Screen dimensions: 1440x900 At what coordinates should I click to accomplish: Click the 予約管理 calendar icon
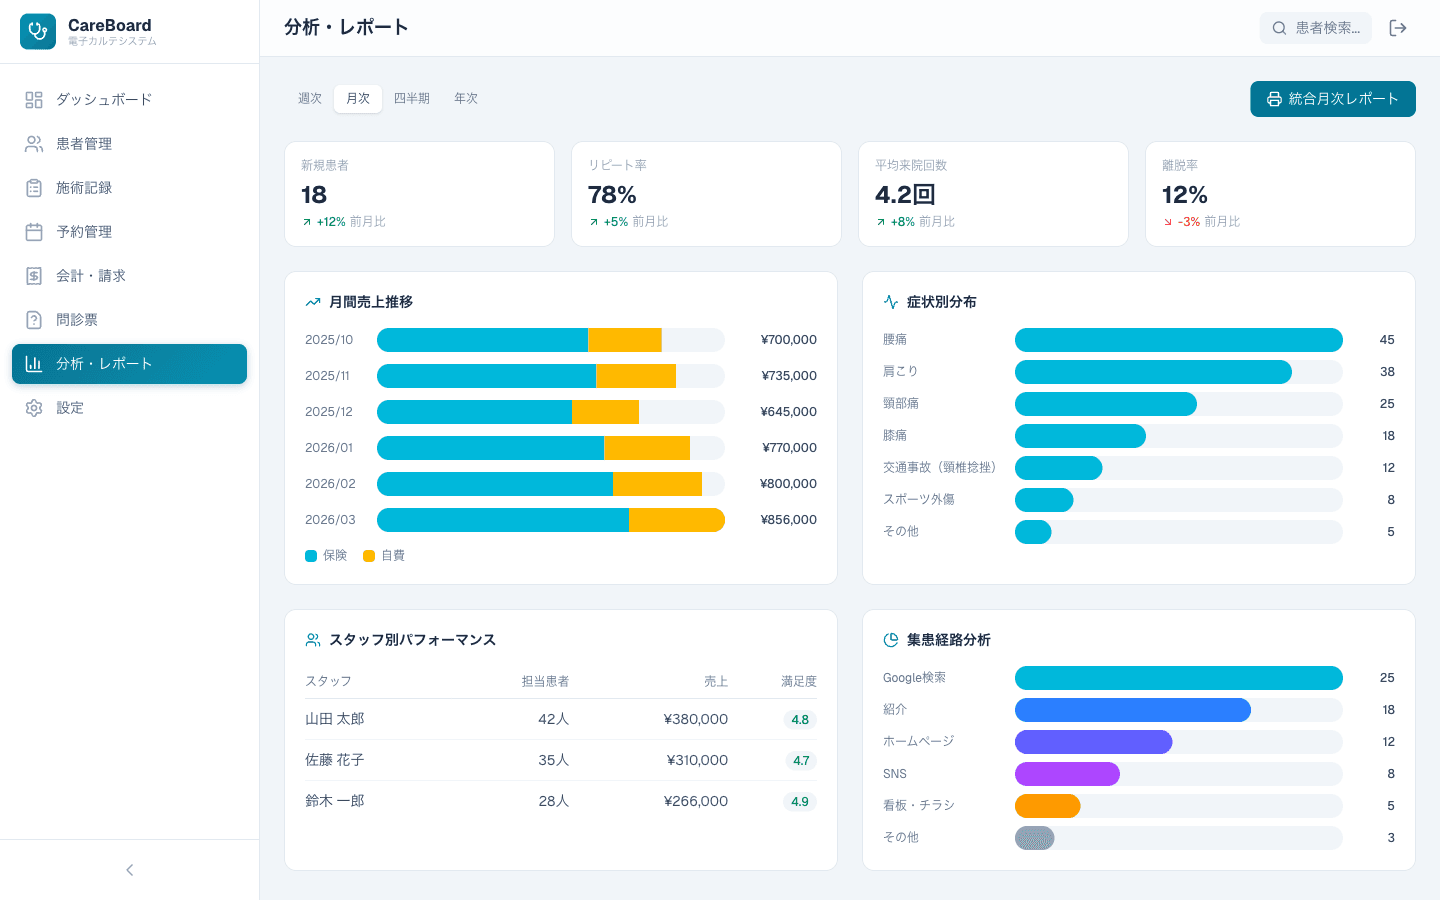point(32,231)
